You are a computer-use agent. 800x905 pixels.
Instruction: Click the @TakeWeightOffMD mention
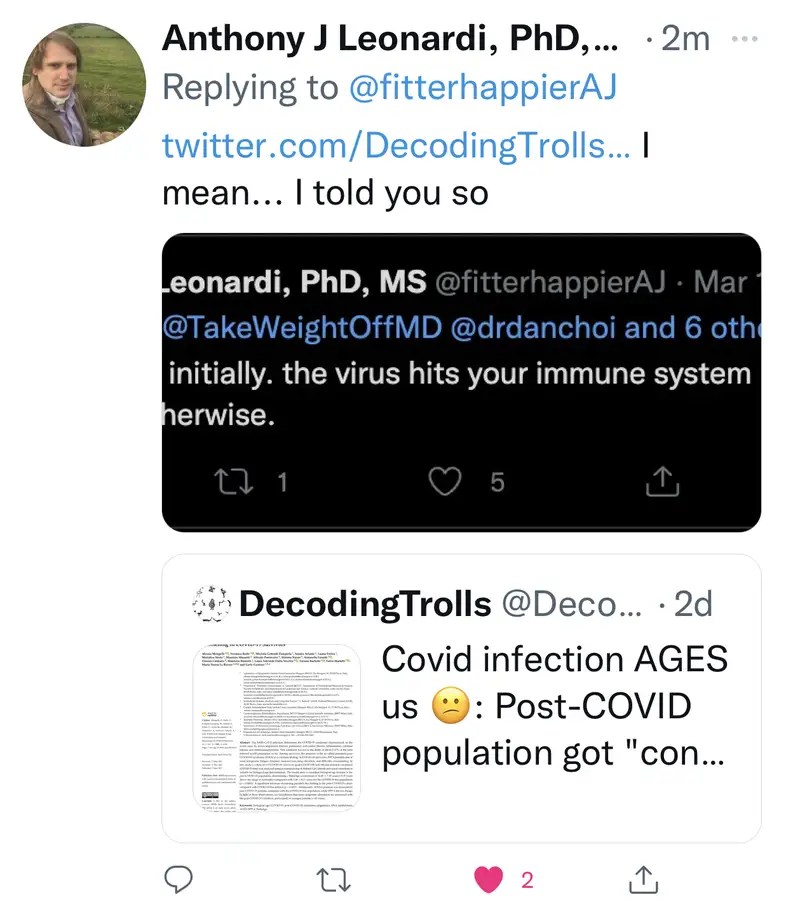tap(305, 329)
